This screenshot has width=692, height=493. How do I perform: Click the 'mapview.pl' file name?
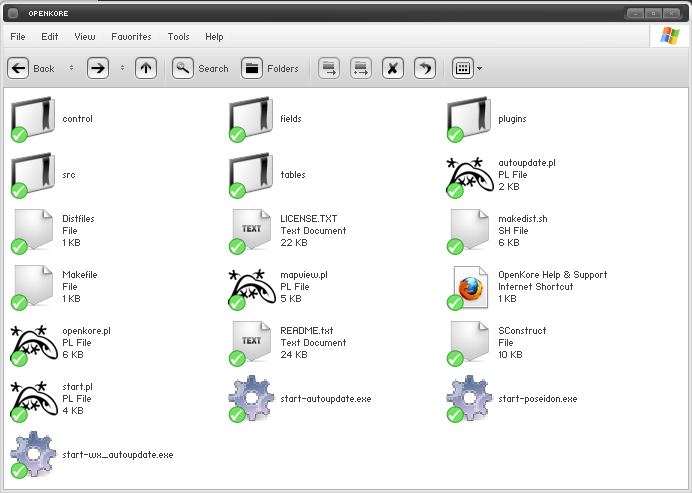(304, 275)
